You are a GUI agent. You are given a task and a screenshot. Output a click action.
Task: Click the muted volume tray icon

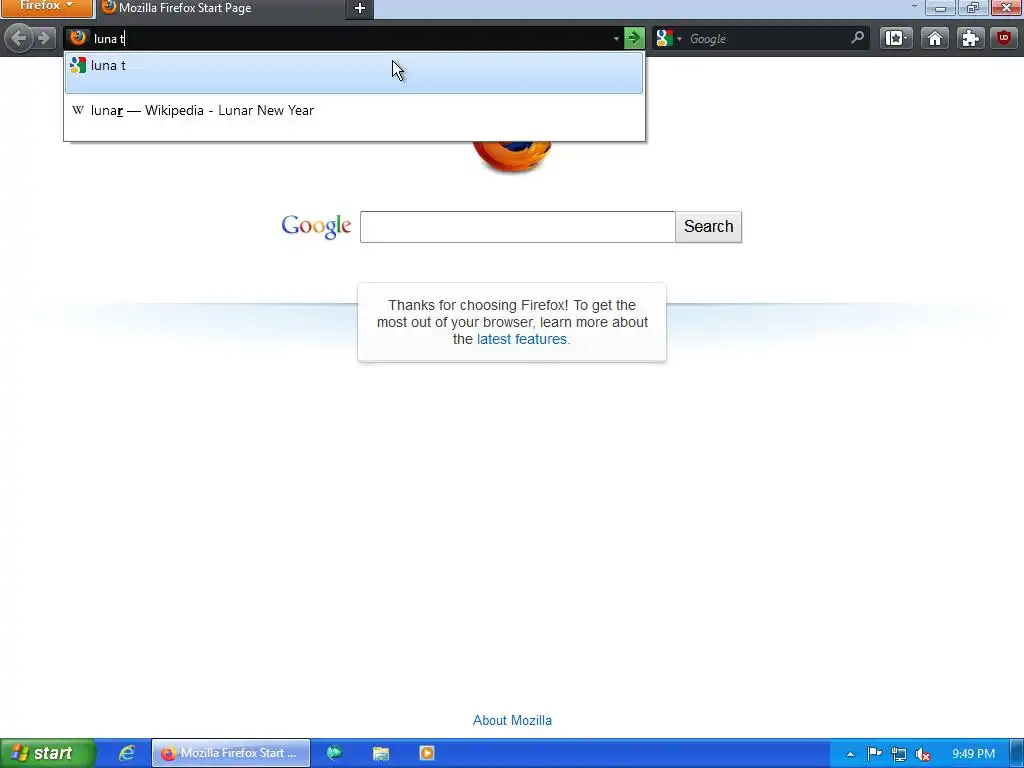923,754
